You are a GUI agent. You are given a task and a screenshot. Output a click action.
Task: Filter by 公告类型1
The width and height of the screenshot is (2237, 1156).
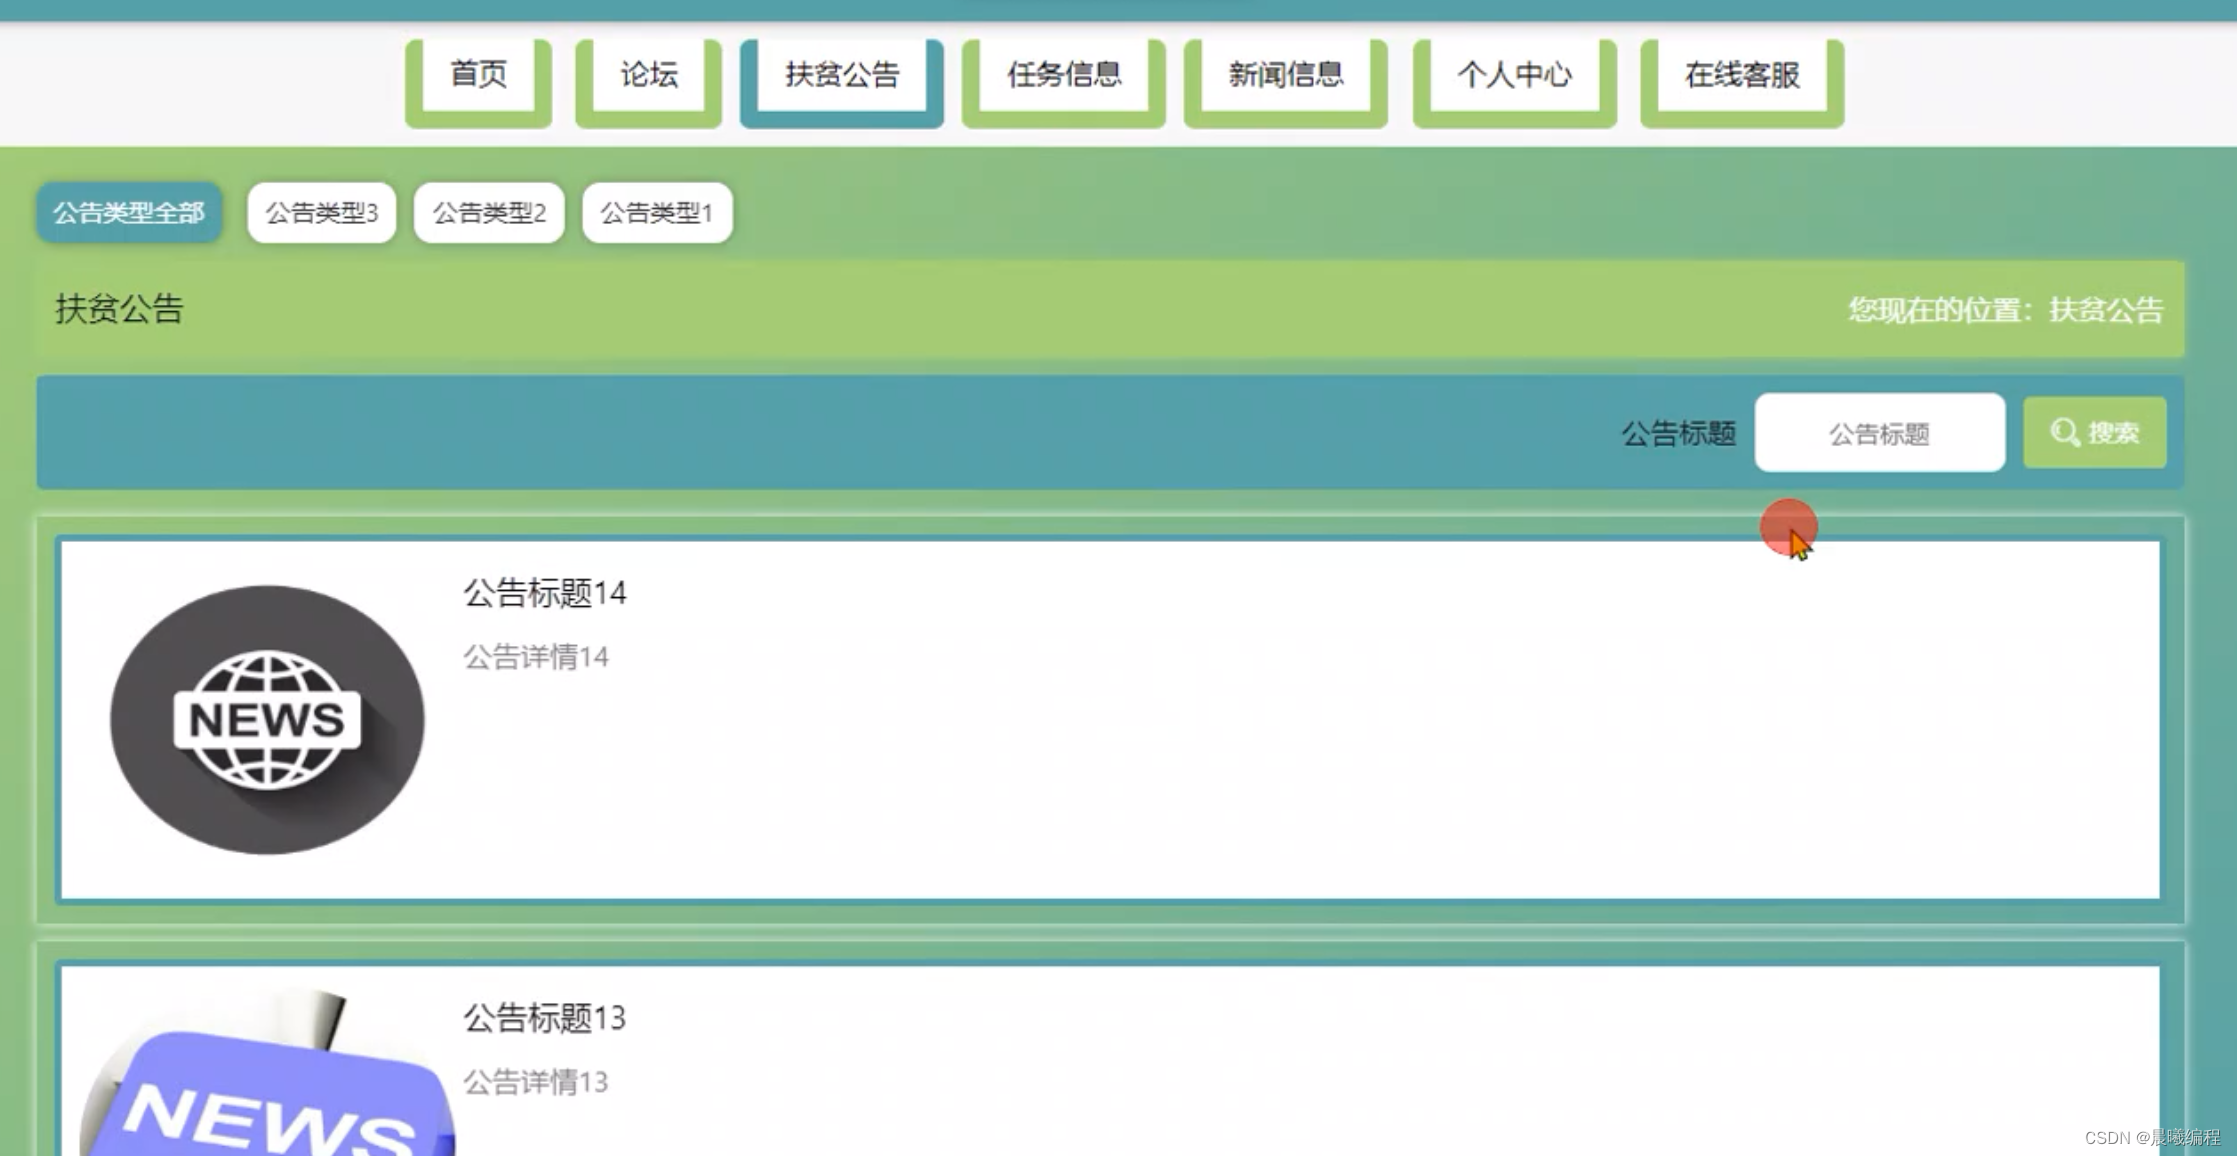657,212
